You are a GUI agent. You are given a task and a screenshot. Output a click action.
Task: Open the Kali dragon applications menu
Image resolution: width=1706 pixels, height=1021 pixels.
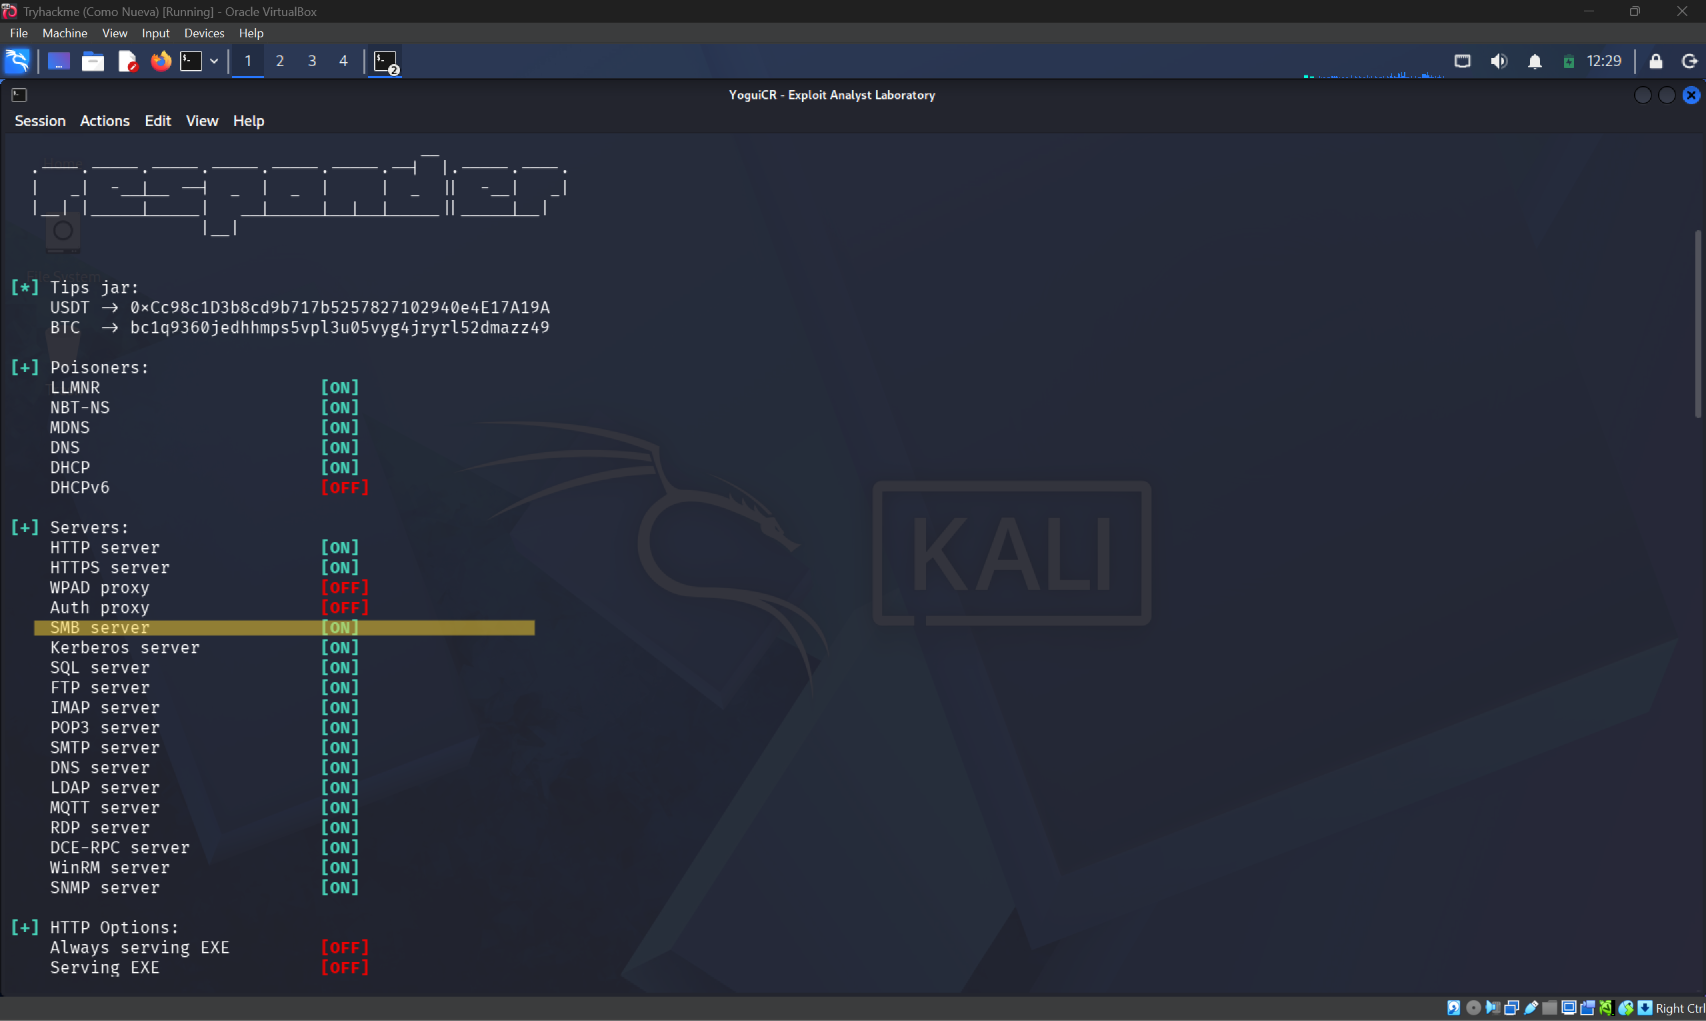17,61
